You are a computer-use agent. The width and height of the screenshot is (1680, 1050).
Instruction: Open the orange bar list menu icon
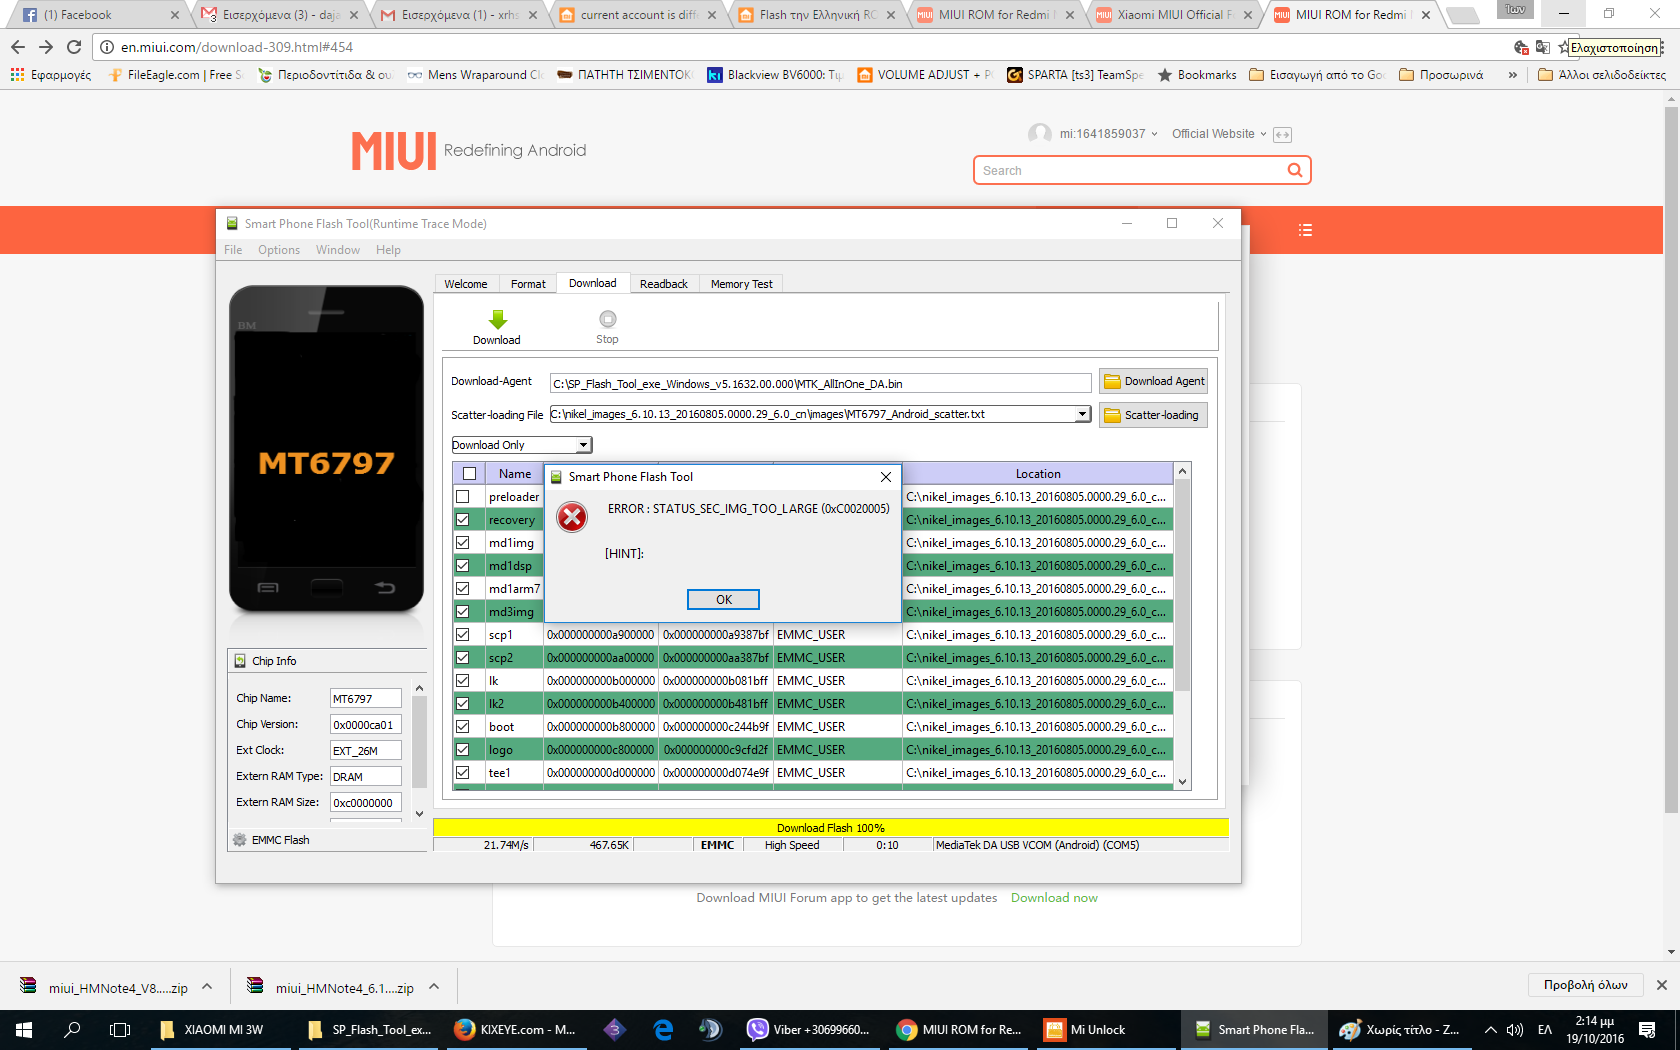pos(1305,230)
